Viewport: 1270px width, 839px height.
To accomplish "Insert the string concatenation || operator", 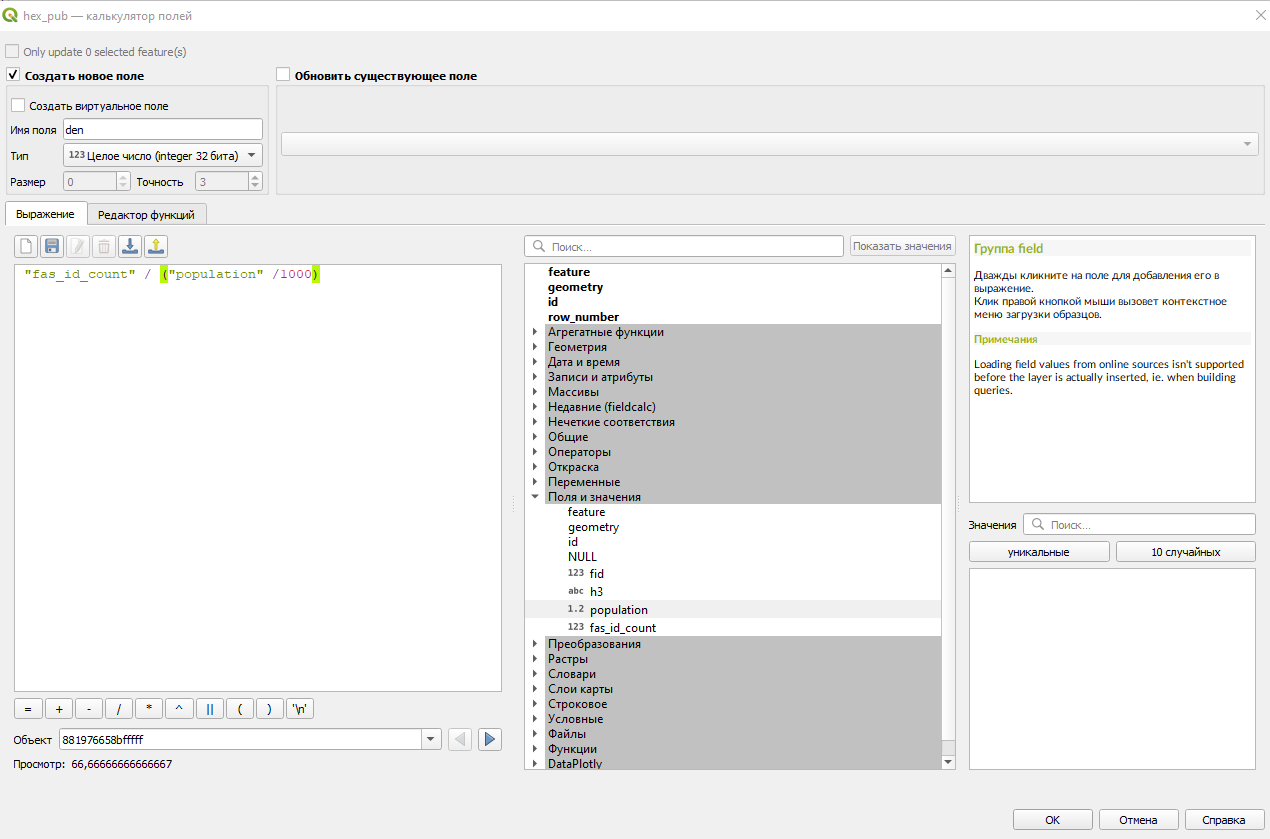I will (210, 709).
